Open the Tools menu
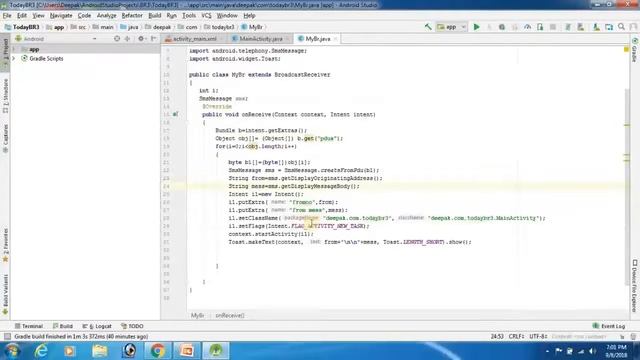640x360 pixels. click(x=189, y=16)
